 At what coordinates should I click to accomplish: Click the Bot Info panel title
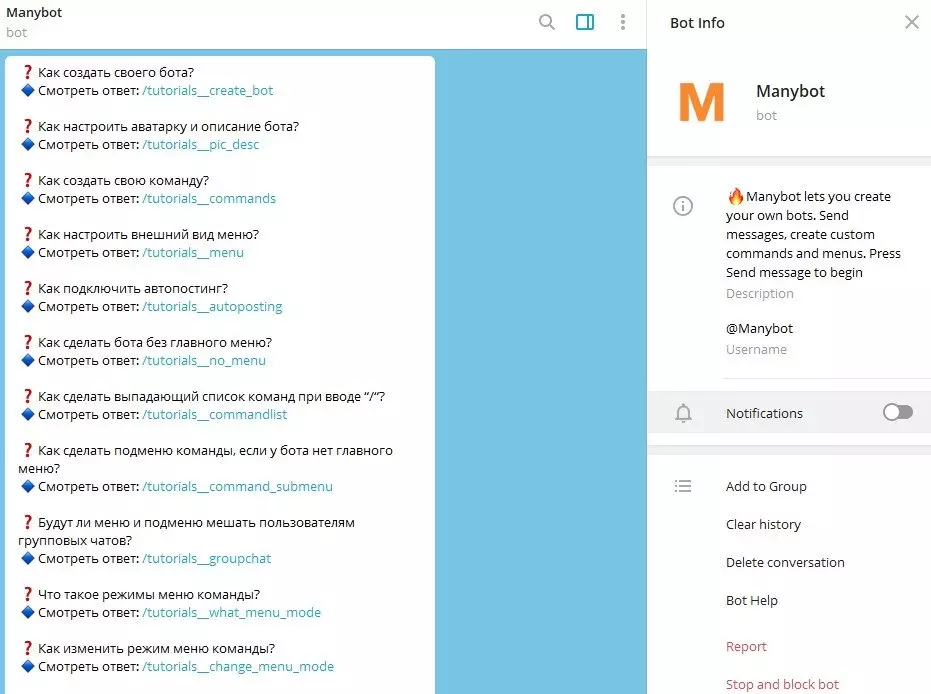point(697,23)
